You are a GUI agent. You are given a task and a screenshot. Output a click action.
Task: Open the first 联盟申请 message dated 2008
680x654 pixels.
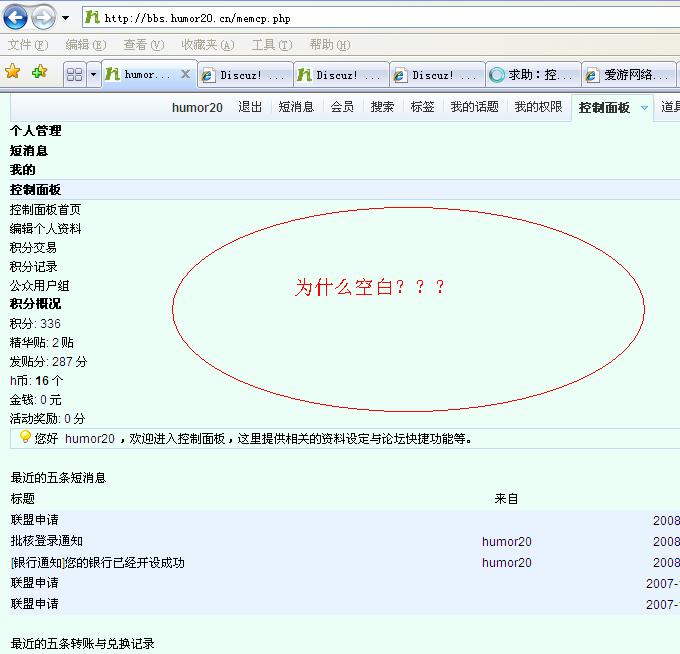(35, 520)
